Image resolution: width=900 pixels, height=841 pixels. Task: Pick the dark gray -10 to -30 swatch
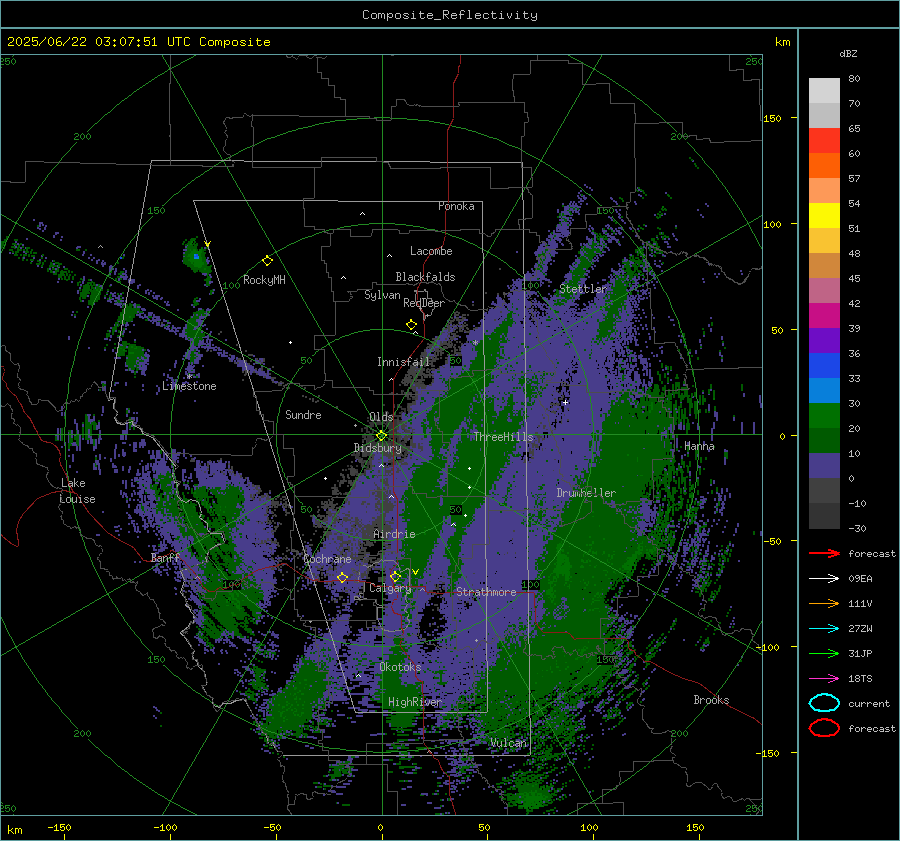tap(824, 515)
